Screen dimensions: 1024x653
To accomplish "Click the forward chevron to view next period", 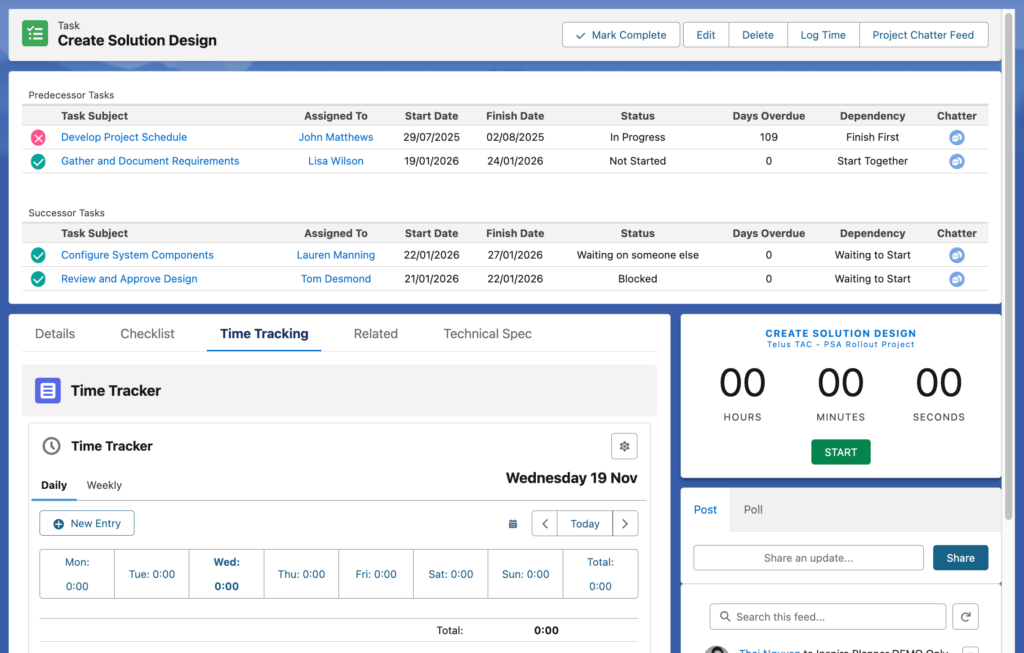I will (x=625, y=523).
